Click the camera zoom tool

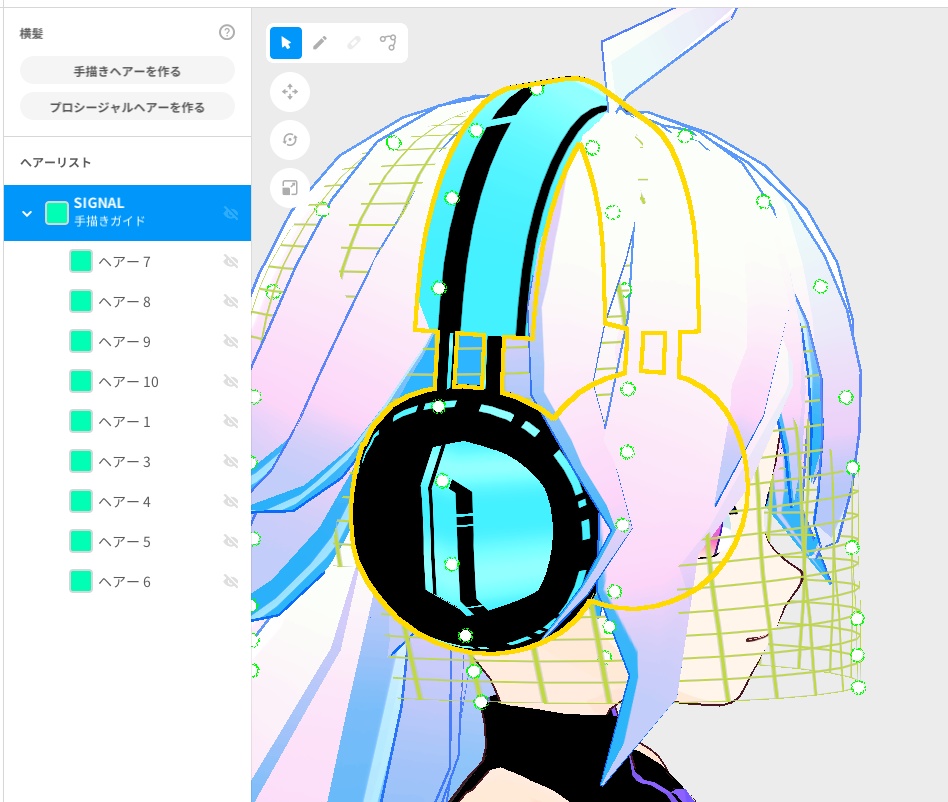(290, 188)
